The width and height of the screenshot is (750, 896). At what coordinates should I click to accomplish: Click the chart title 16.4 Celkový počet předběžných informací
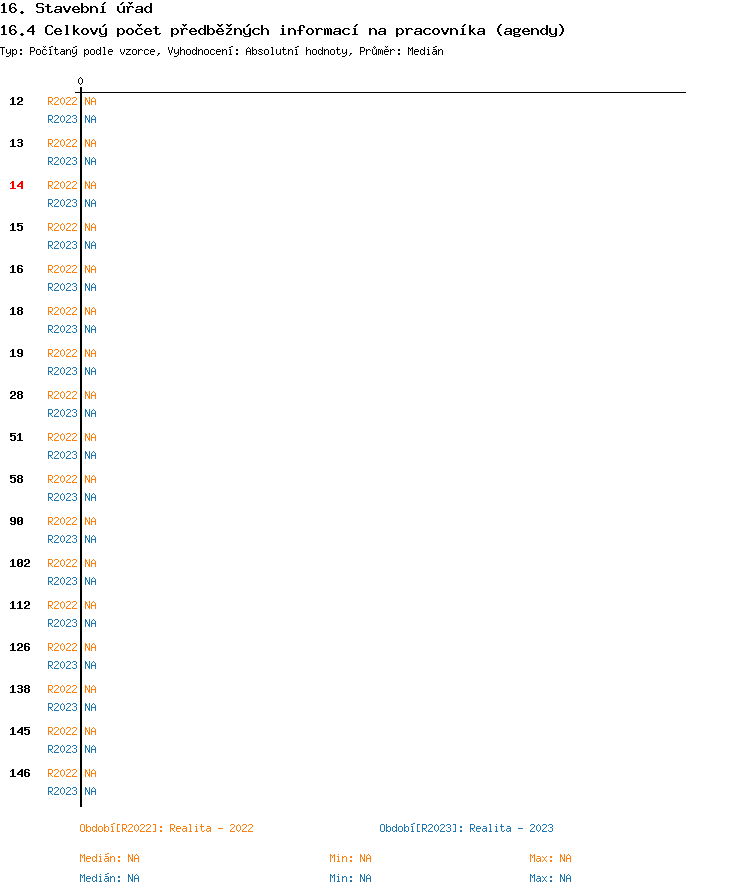(282, 30)
